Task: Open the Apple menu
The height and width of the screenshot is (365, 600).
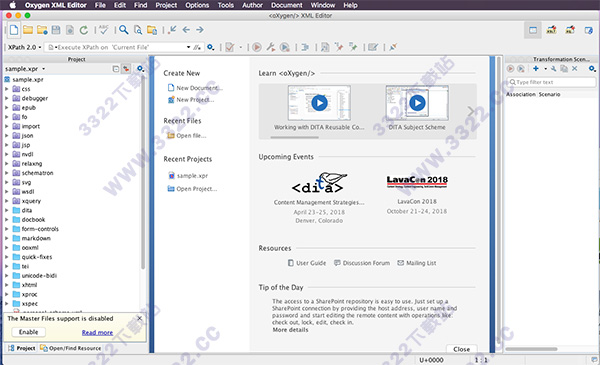Action: click(13, 5)
